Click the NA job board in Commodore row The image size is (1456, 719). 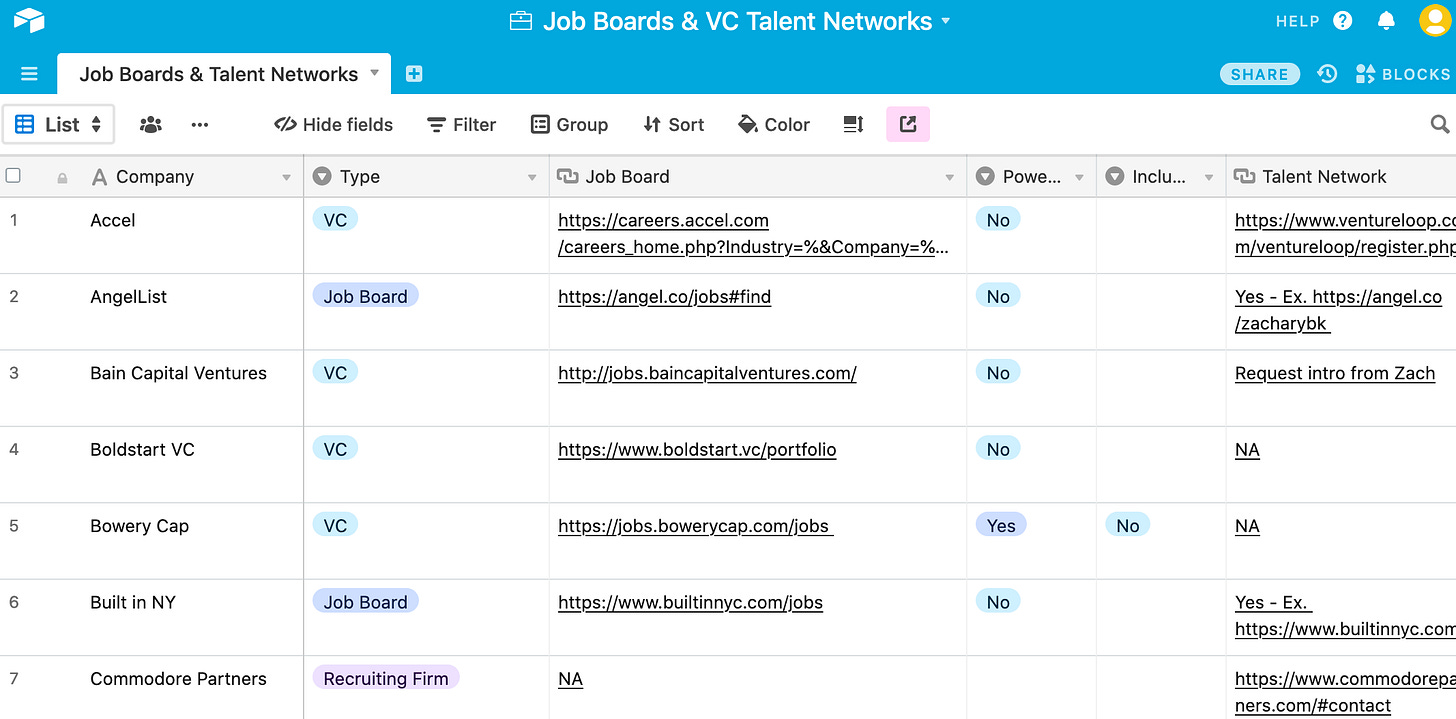click(570, 679)
